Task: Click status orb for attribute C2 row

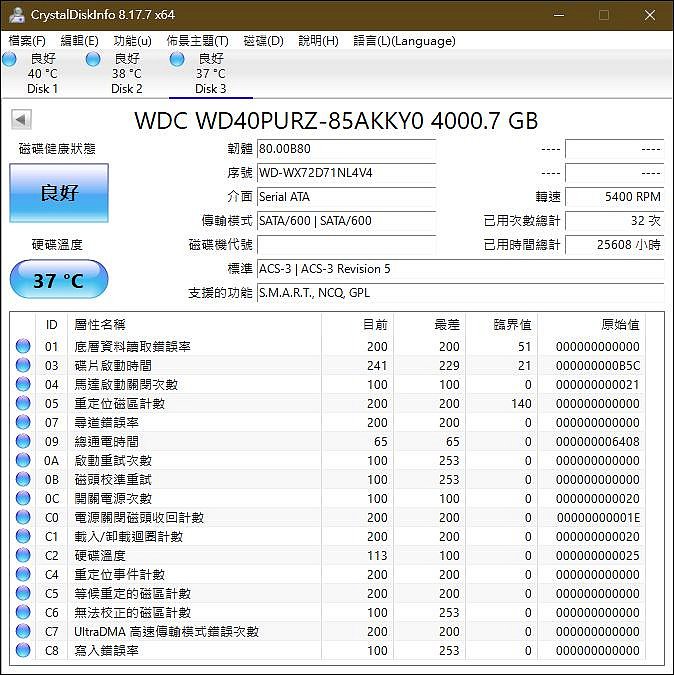Action: (23, 555)
